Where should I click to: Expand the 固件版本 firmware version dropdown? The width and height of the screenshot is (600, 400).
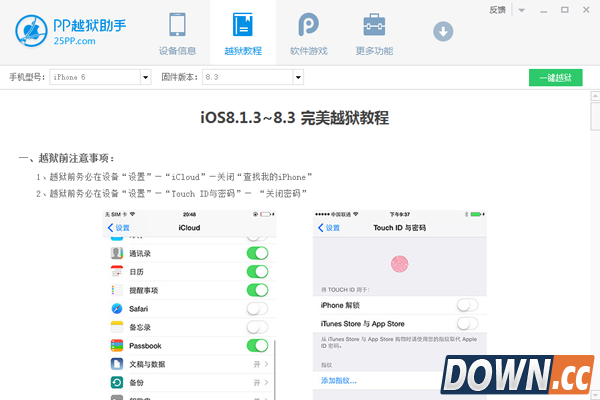click(x=297, y=77)
